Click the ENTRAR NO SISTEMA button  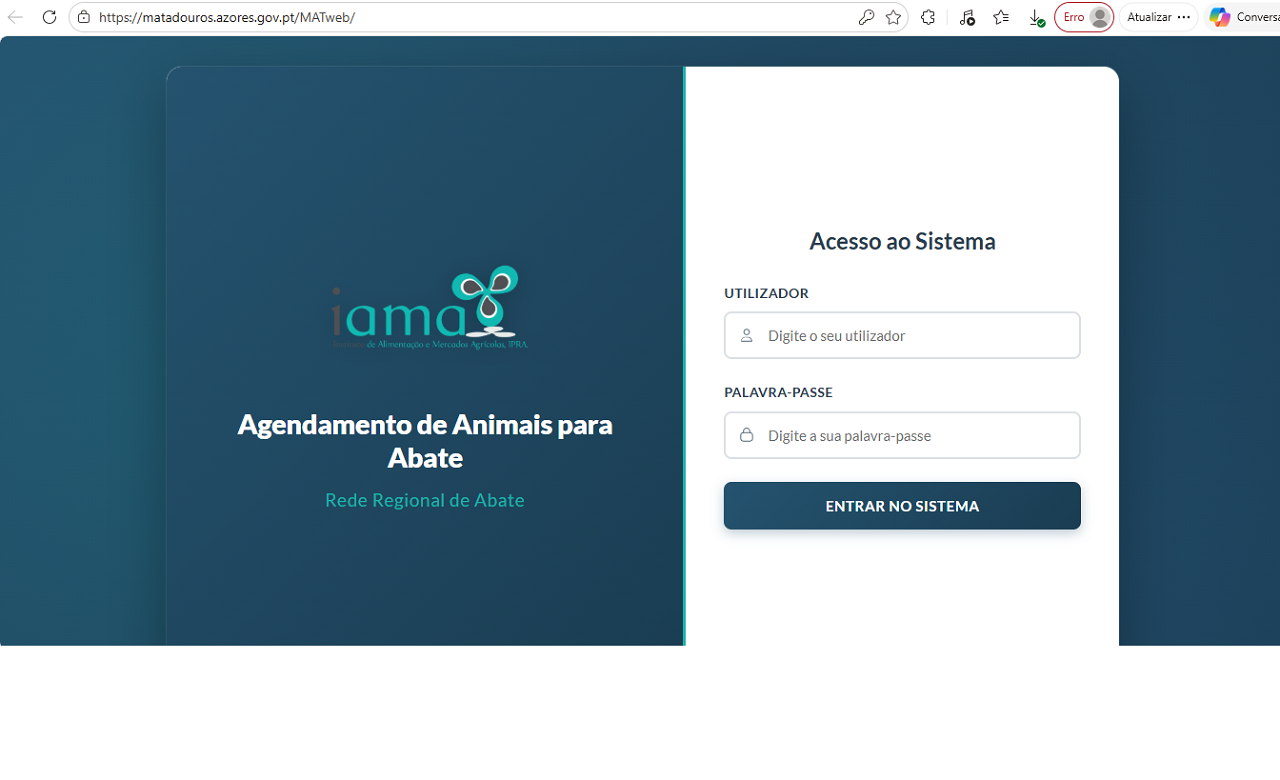(902, 506)
